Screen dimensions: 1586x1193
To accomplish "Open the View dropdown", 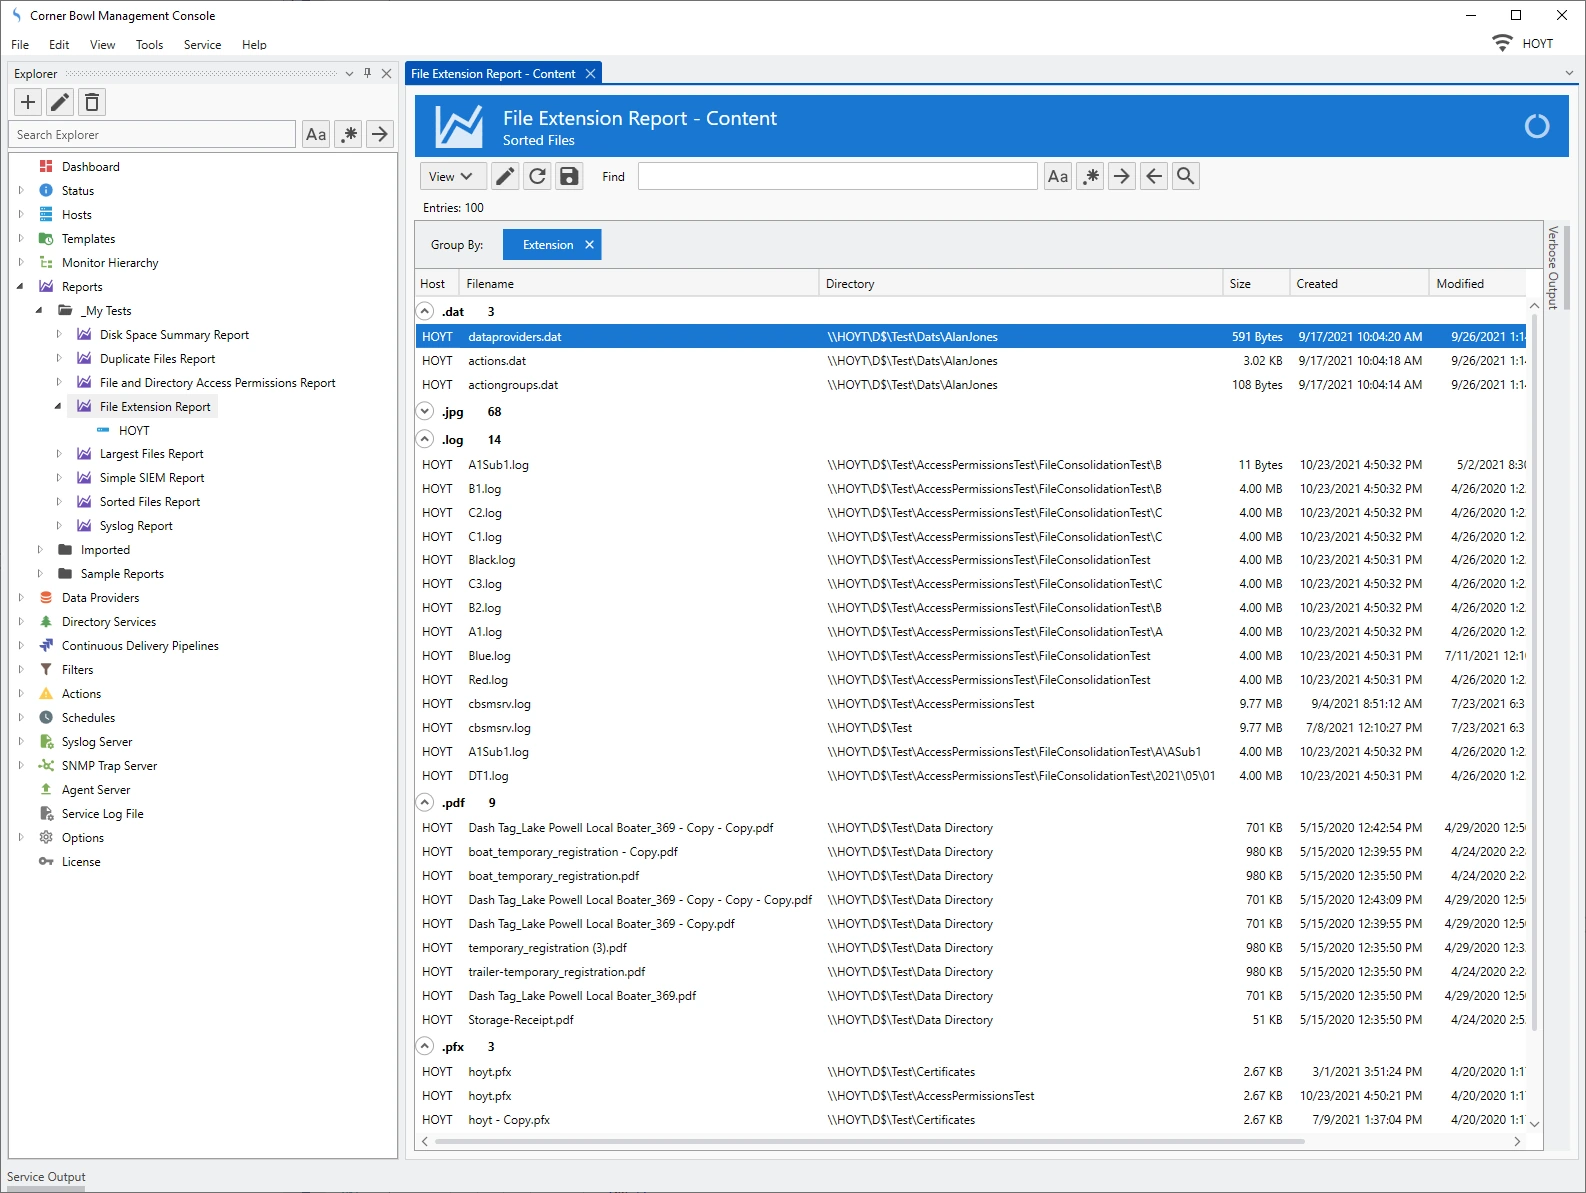I will tap(451, 176).
